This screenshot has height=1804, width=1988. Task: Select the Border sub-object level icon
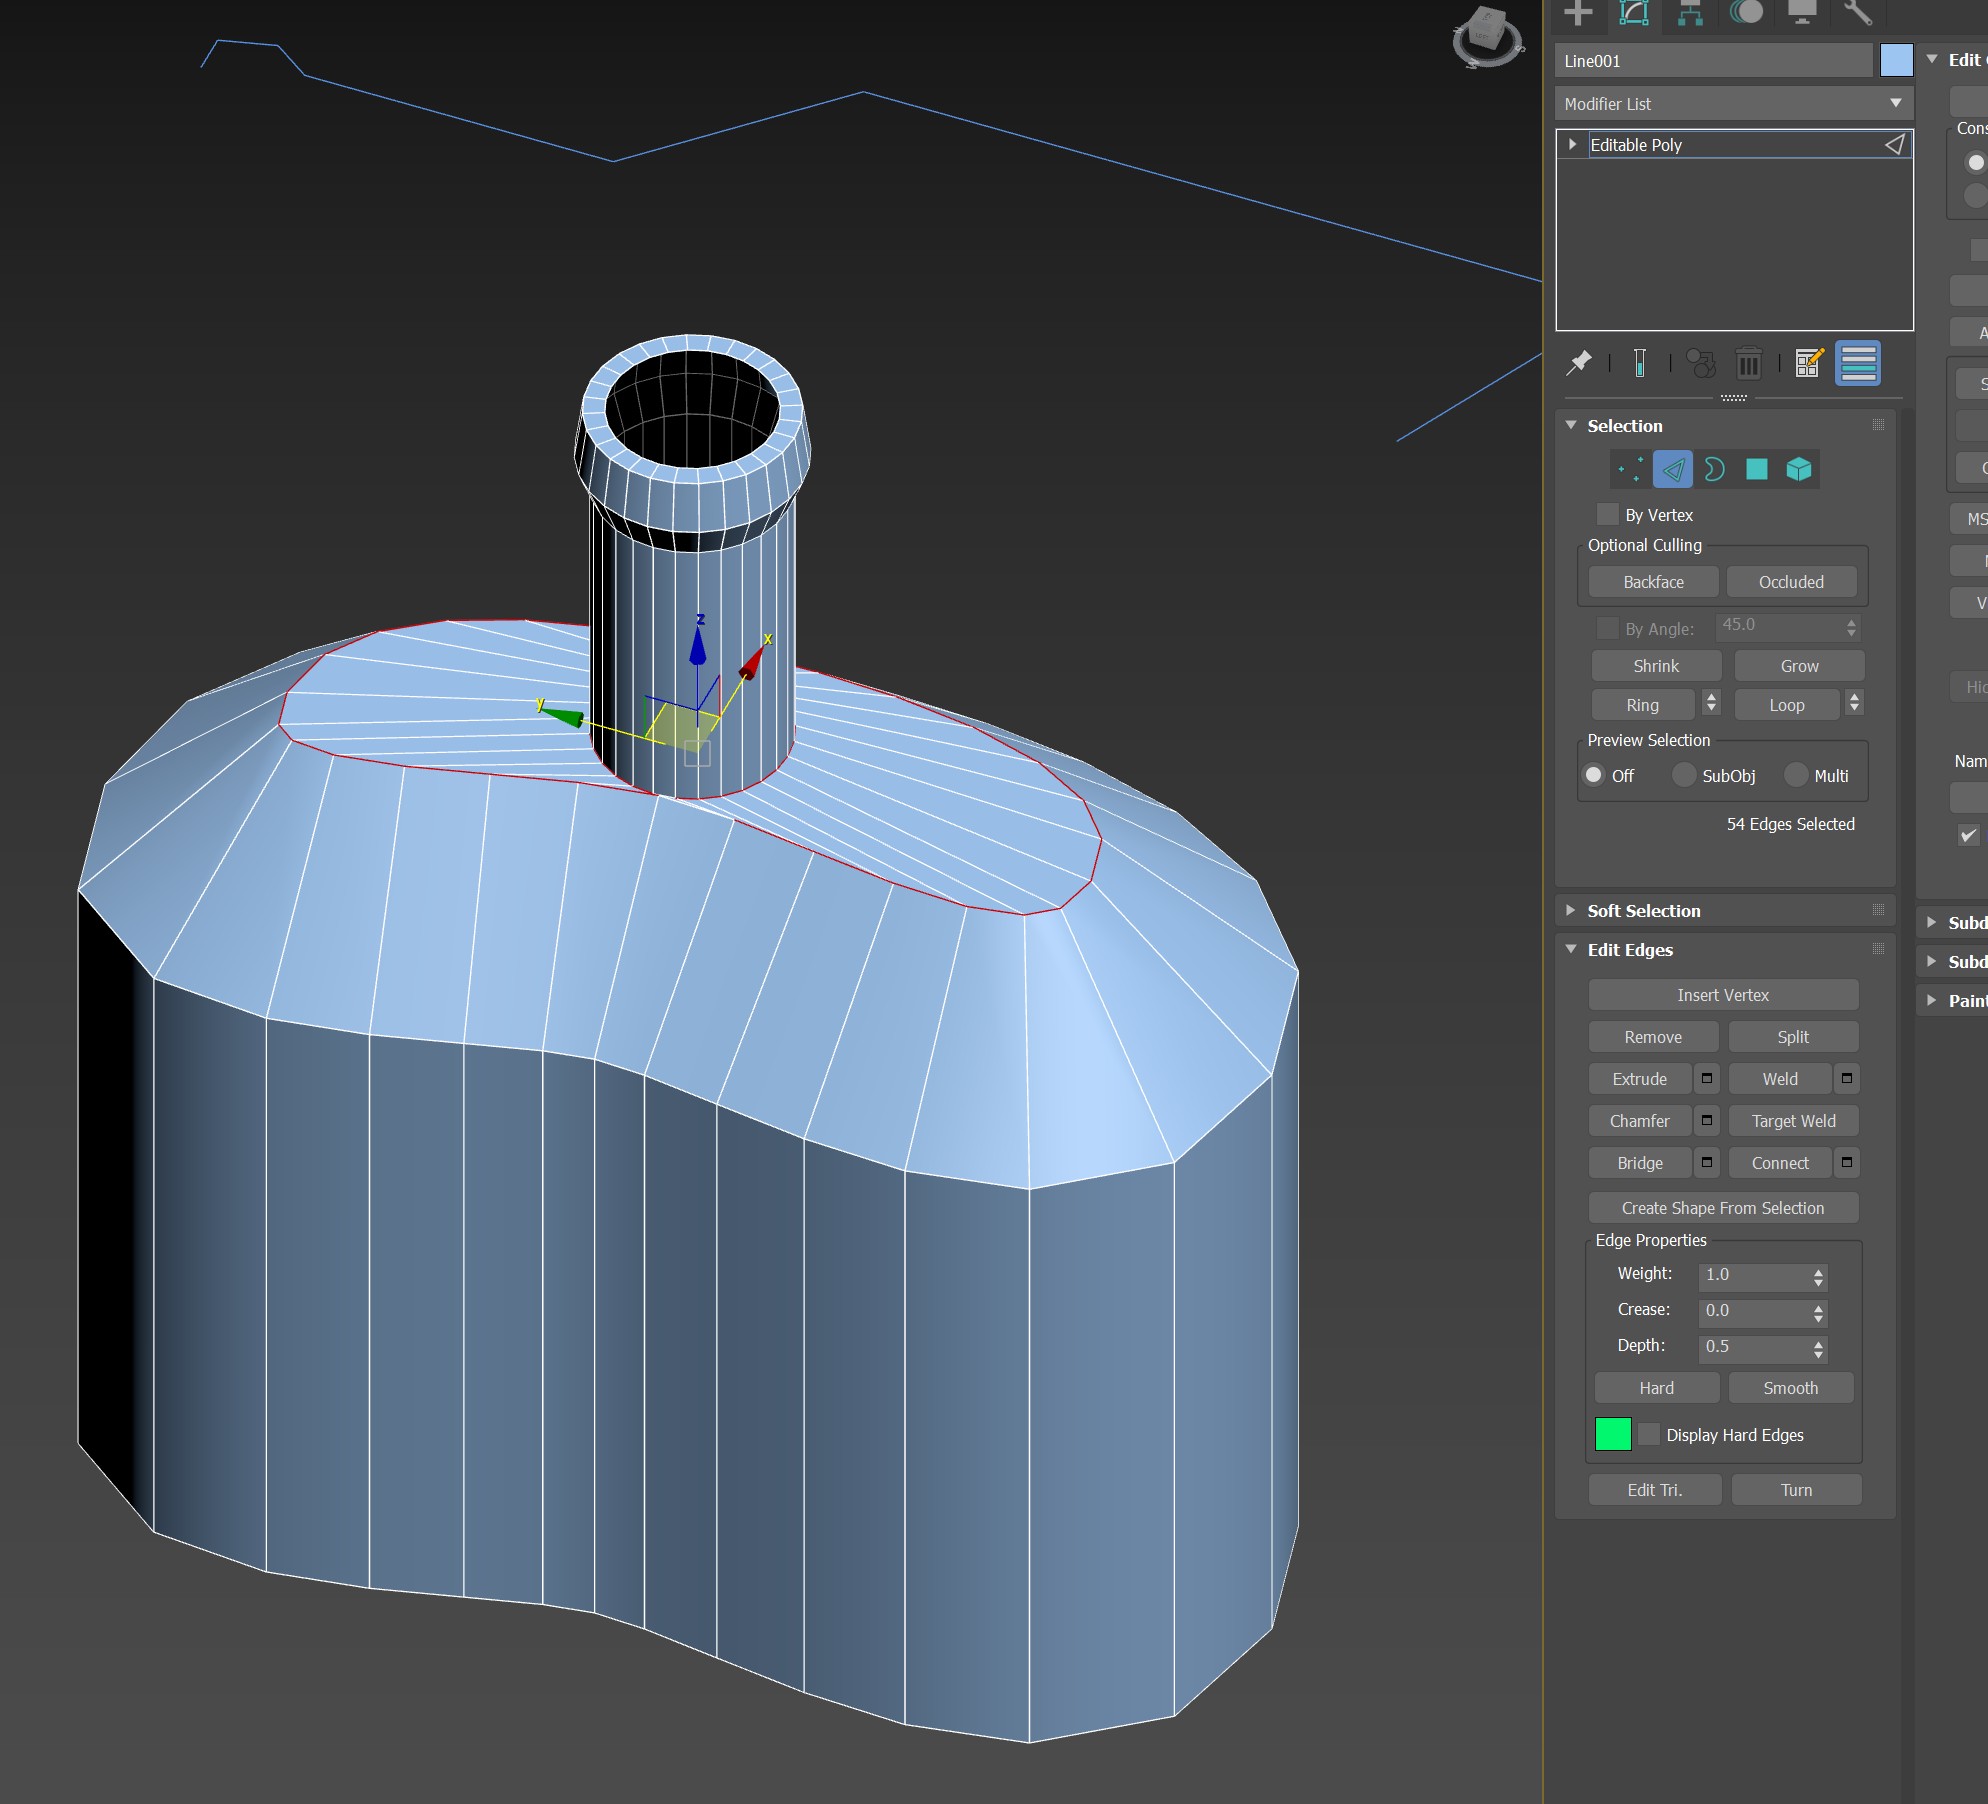tap(1714, 469)
